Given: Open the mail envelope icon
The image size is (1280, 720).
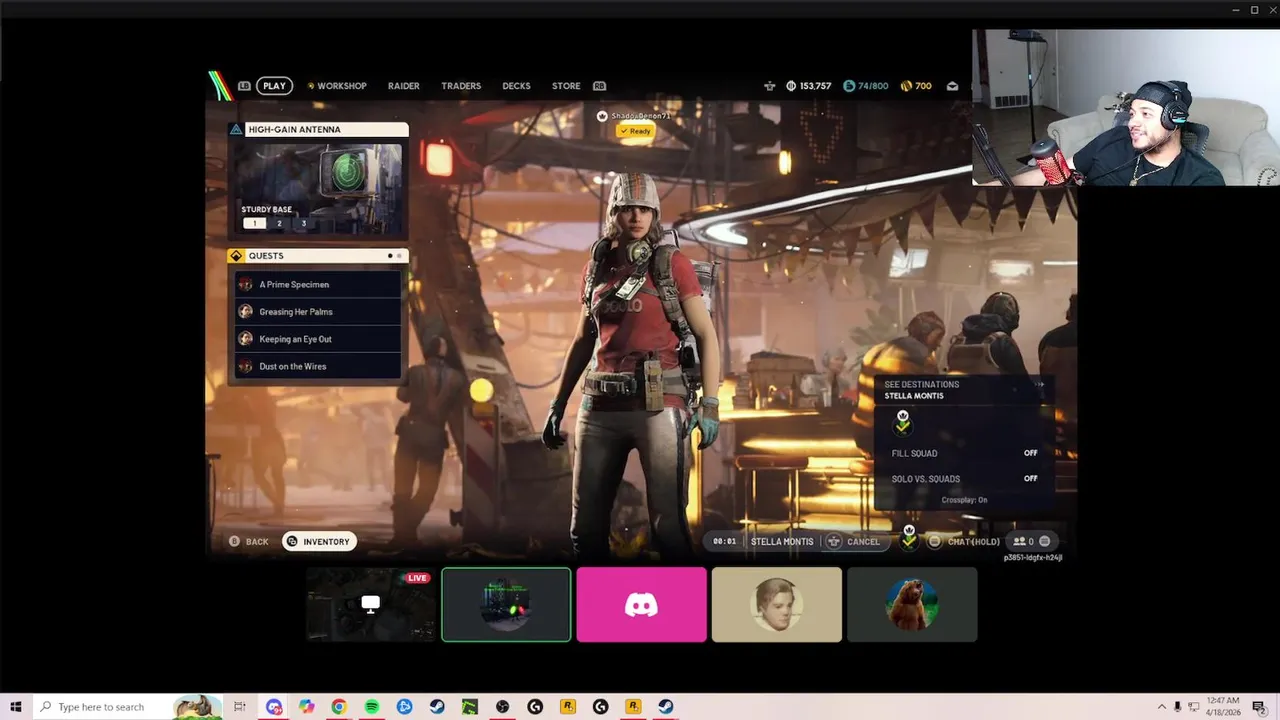Looking at the screenshot, I should 952,86.
